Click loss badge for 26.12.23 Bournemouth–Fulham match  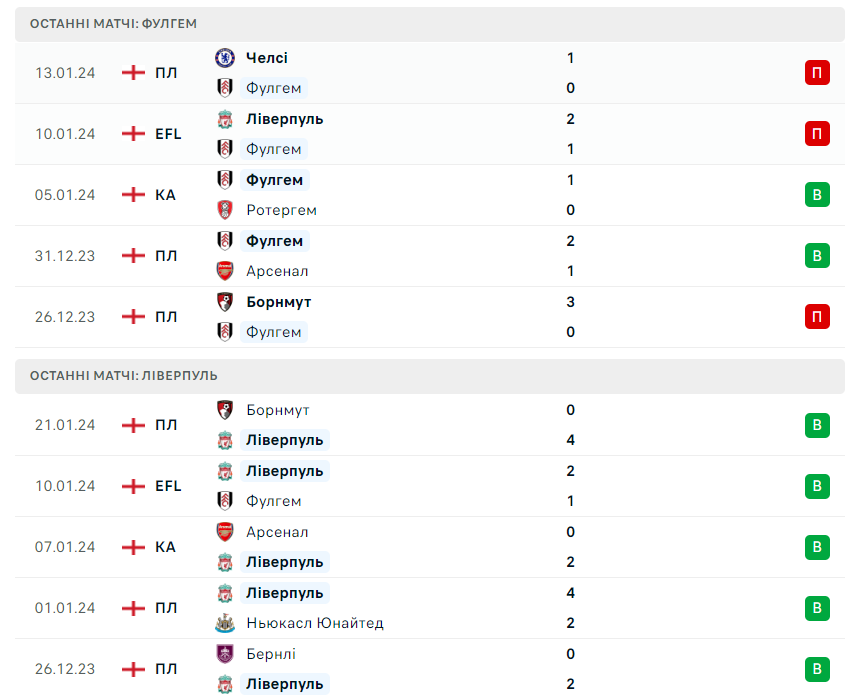click(817, 316)
